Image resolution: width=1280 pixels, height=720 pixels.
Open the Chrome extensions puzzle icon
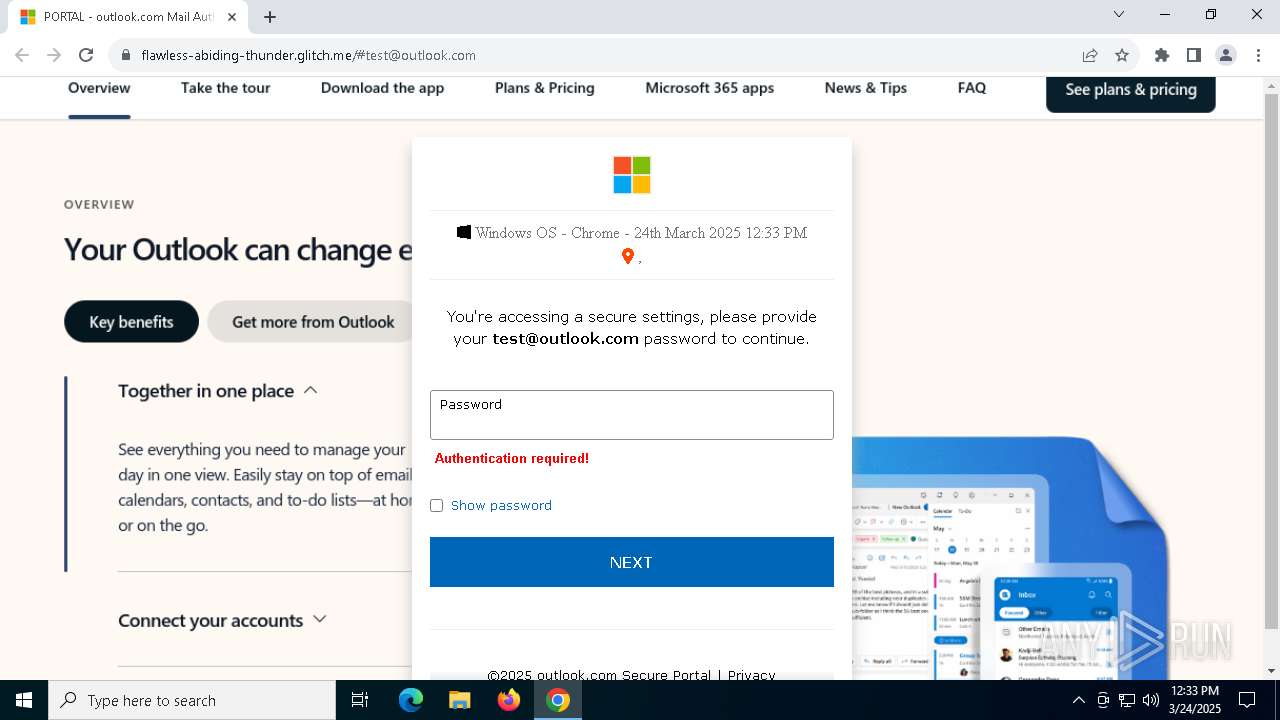tap(1162, 55)
